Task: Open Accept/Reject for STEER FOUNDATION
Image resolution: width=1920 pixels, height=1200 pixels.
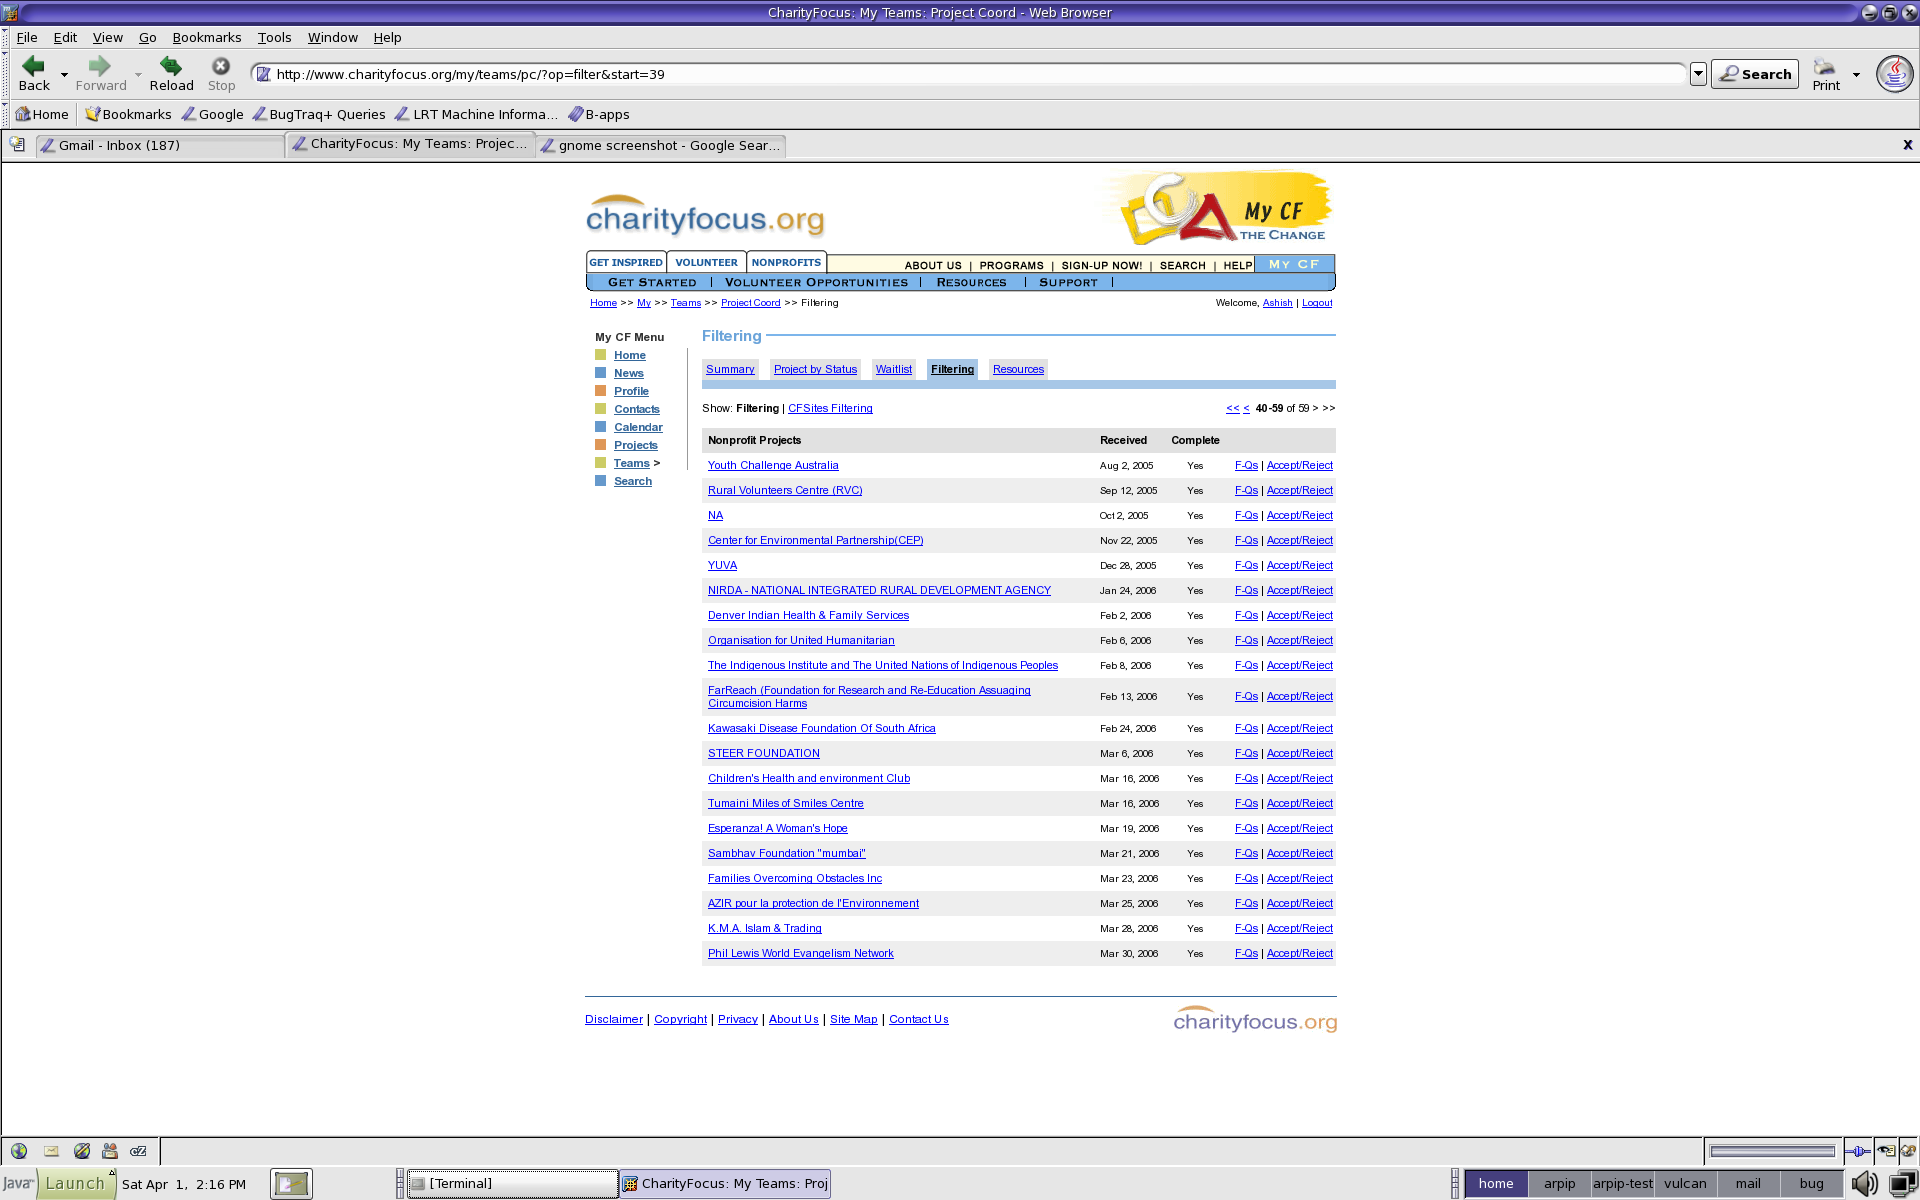Action: click(x=1299, y=753)
